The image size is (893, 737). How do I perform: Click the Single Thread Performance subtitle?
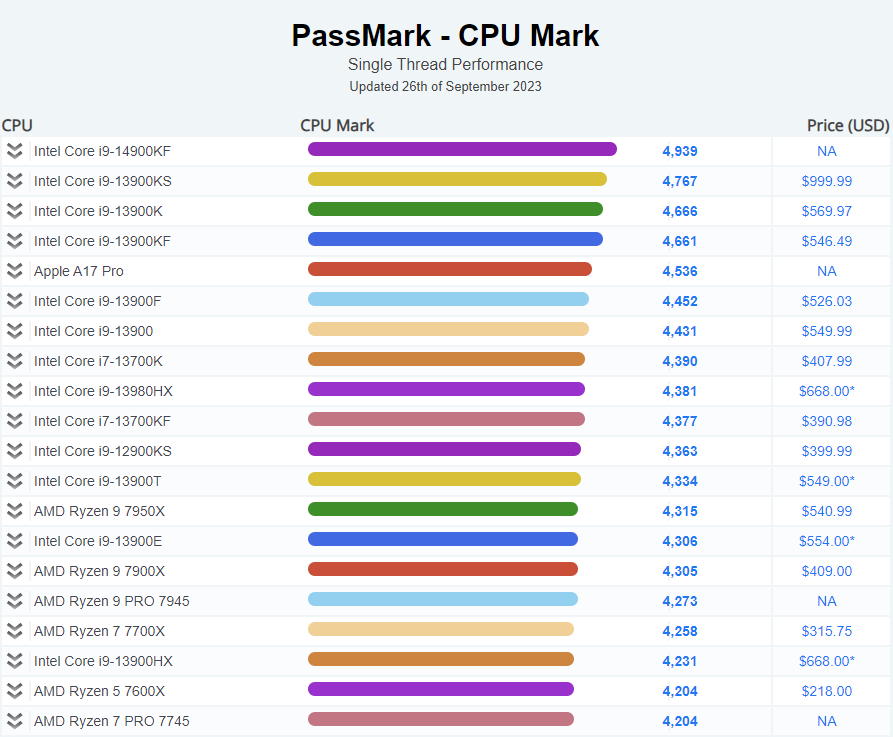click(x=445, y=64)
